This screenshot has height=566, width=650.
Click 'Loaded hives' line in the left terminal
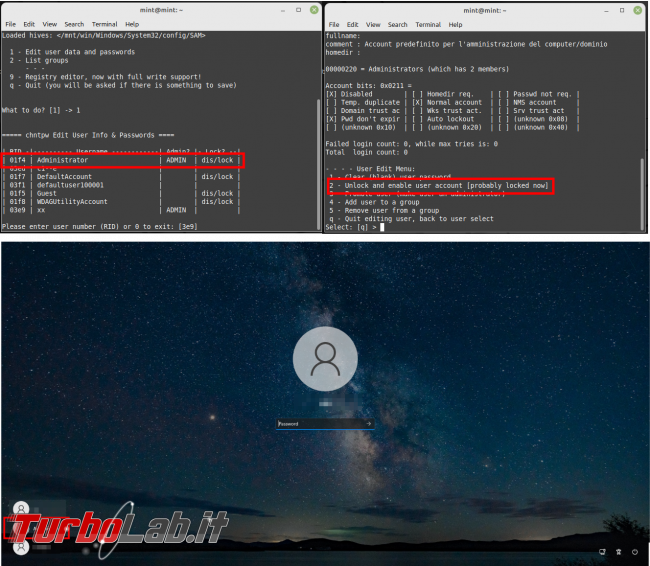(x=104, y=35)
